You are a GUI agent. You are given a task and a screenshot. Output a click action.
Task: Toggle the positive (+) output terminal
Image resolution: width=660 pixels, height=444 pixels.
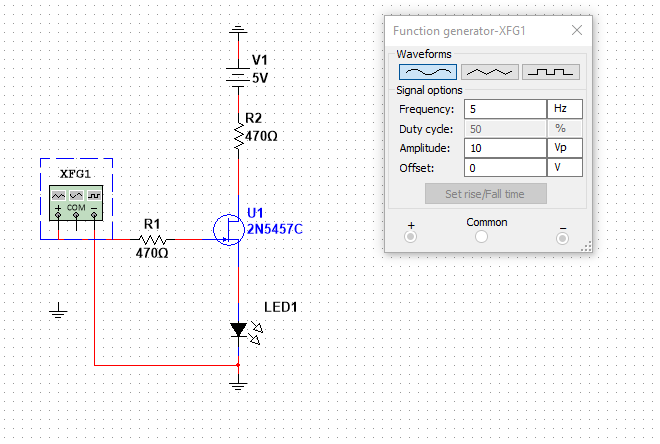(410, 237)
